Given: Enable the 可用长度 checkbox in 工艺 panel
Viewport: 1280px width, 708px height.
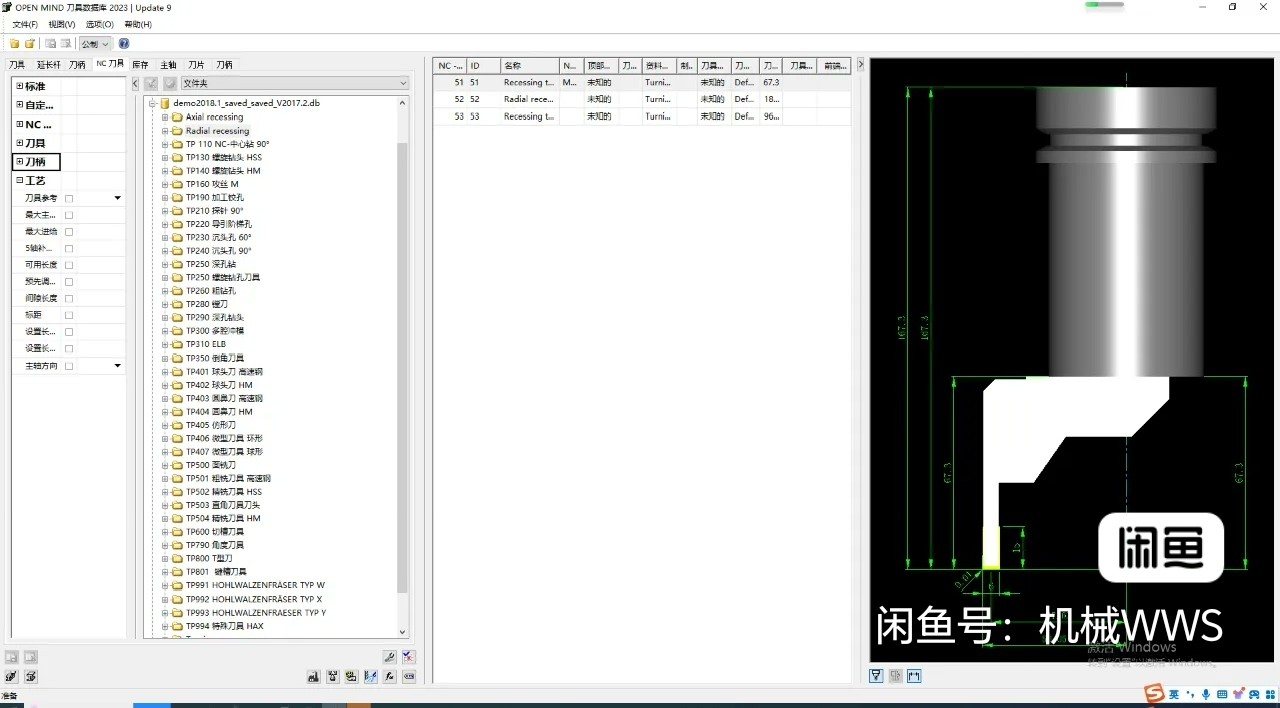Looking at the screenshot, I should [67, 264].
